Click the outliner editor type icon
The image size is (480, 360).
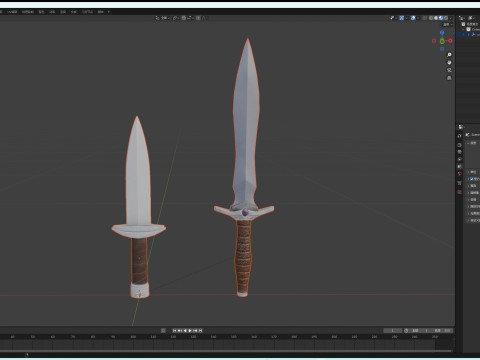[461, 18]
